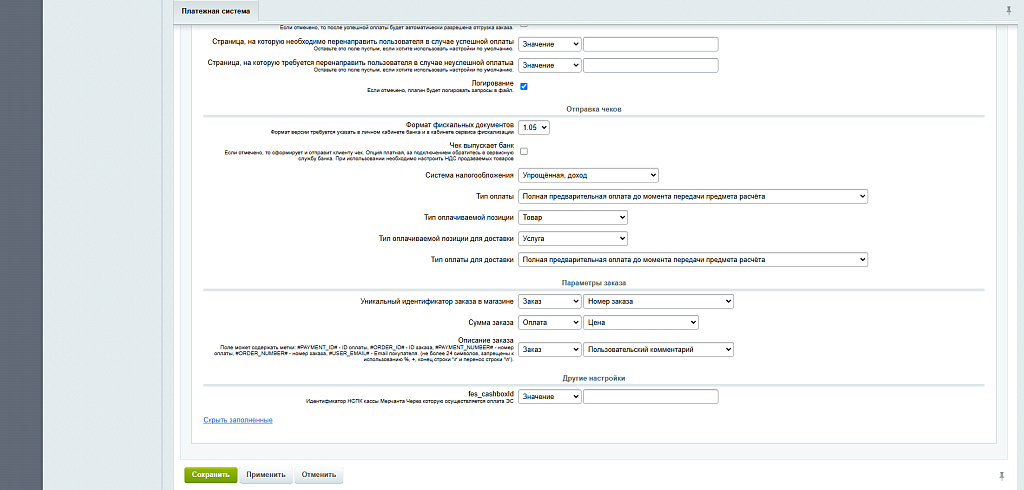
Task: Click the Скрыть заполненные link
Action: pyautogui.click(x=238, y=420)
